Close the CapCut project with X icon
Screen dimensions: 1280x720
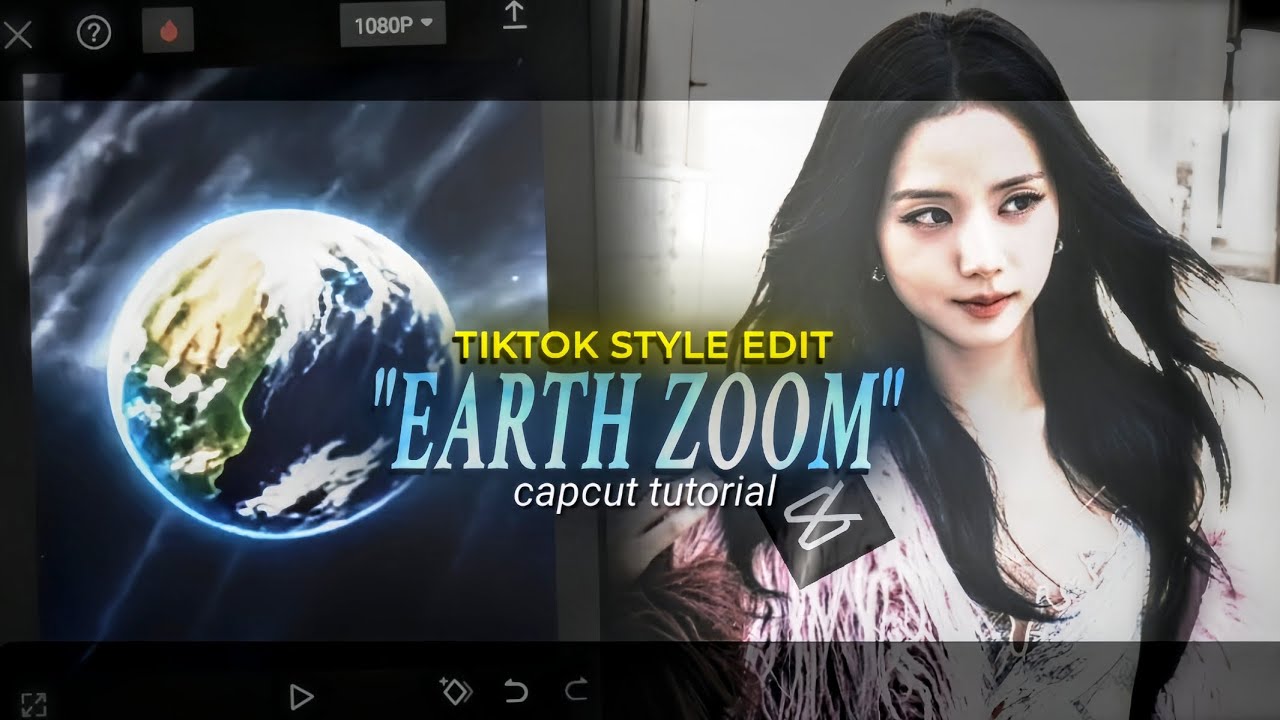[x=17, y=37]
